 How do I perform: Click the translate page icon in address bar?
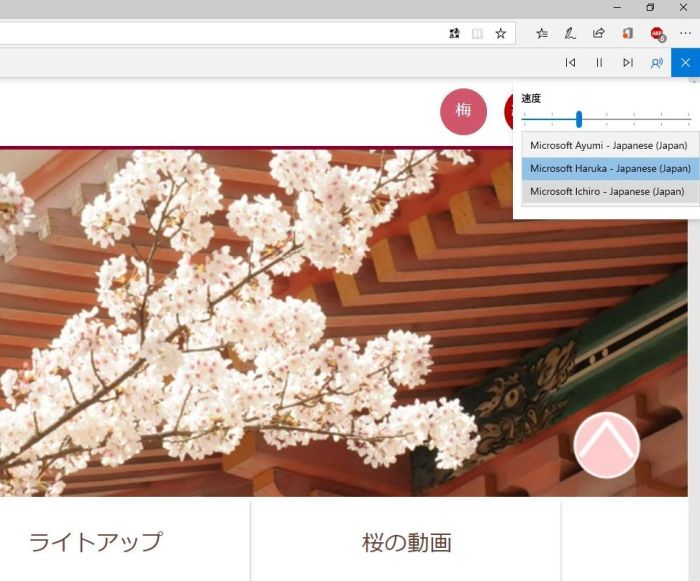[x=455, y=33]
